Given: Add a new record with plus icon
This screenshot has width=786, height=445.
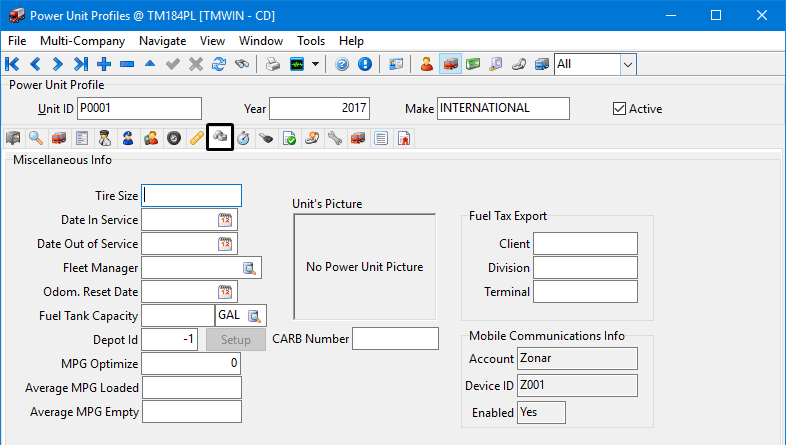Looking at the screenshot, I should [x=104, y=64].
